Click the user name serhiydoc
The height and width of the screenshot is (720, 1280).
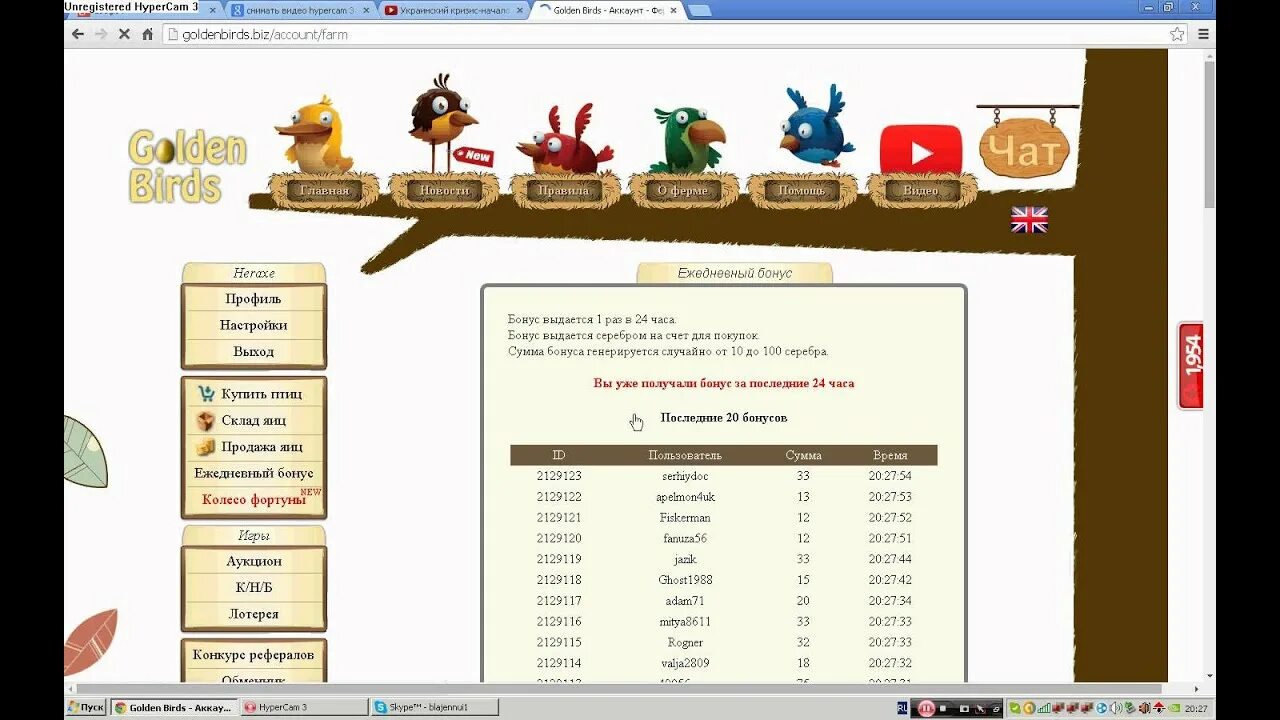coord(685,476)
